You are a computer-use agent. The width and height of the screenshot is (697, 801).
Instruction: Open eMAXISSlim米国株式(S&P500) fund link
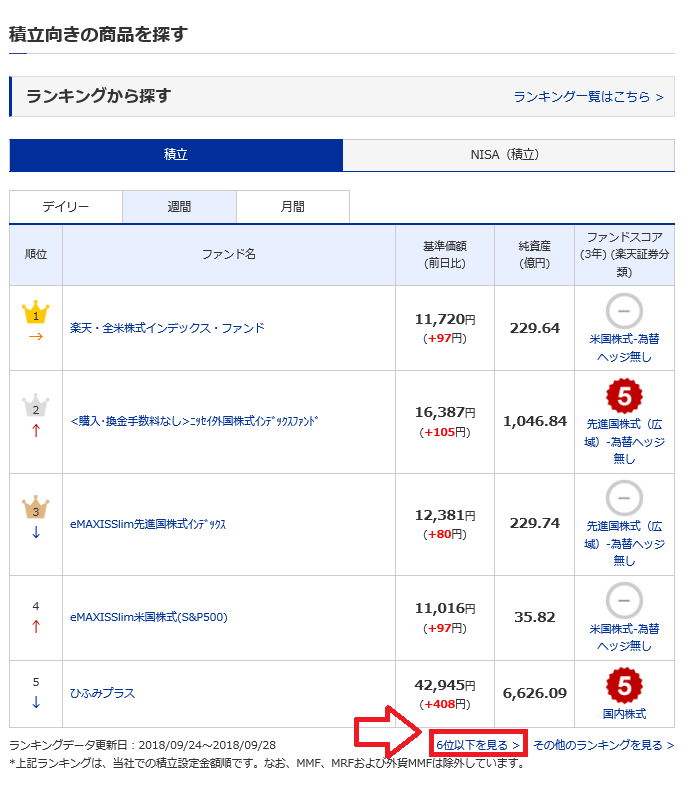[x=149, y=617]
